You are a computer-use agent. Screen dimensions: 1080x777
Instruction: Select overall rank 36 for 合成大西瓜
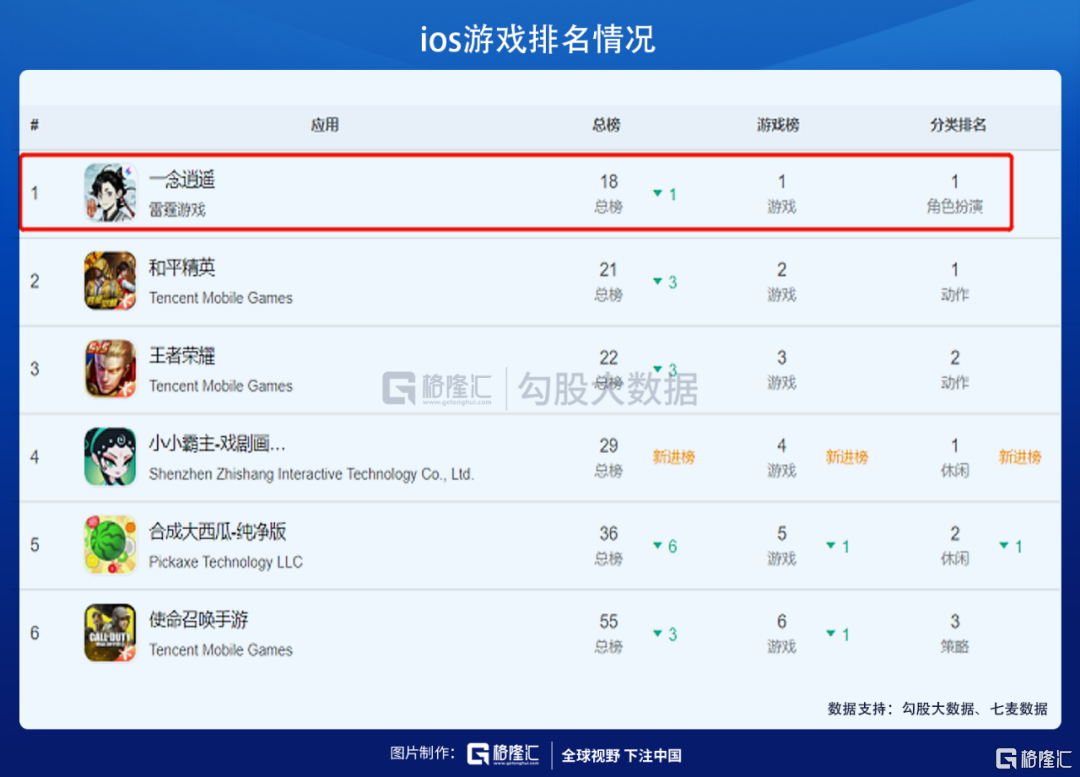pos(608,534)
